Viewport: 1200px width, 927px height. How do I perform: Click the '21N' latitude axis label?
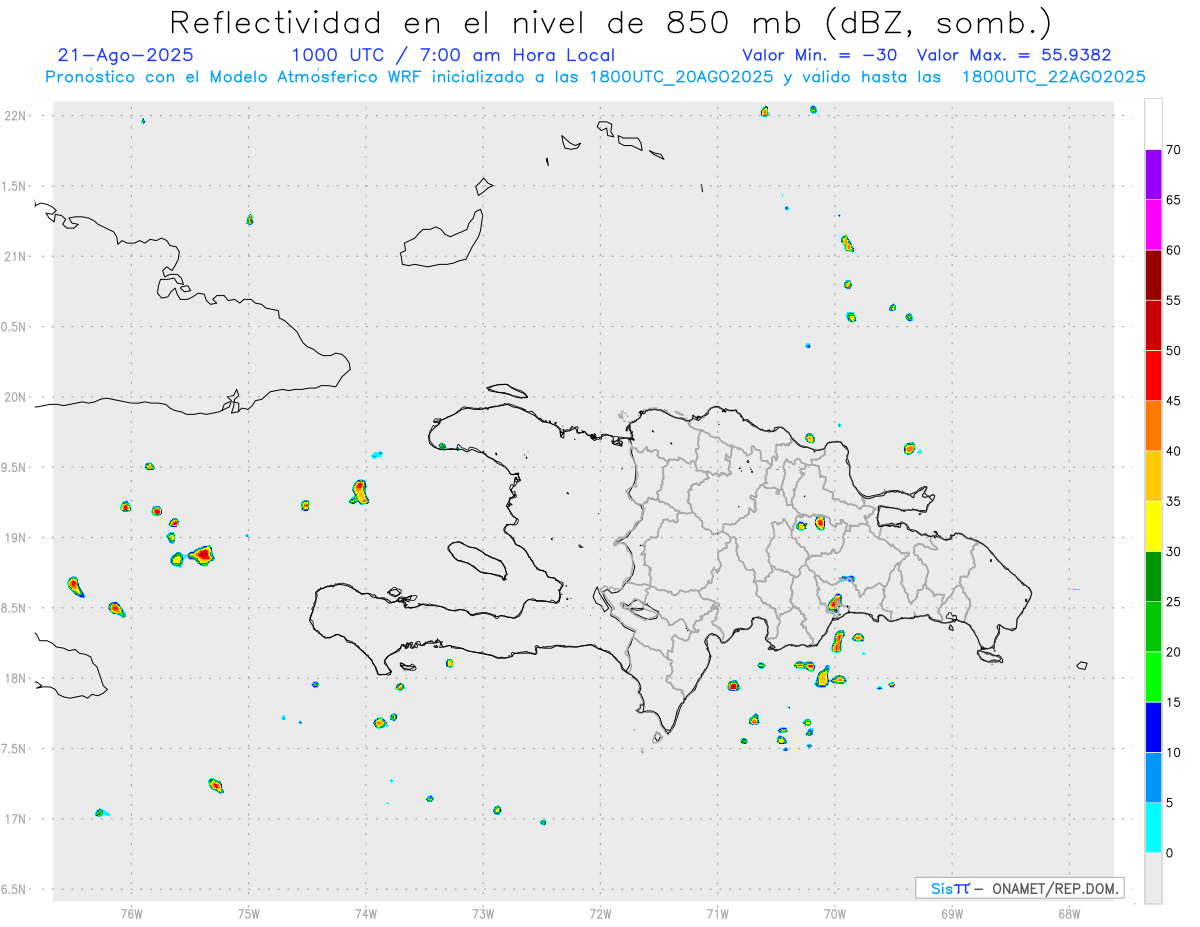pos(16,256)
